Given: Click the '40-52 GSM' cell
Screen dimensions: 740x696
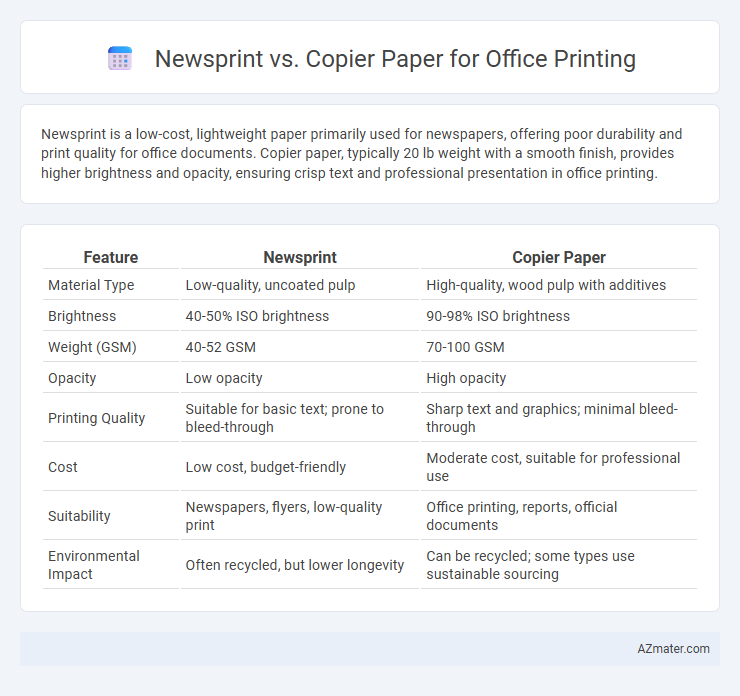Looking at the screenshot, I should tap(300, 347).
